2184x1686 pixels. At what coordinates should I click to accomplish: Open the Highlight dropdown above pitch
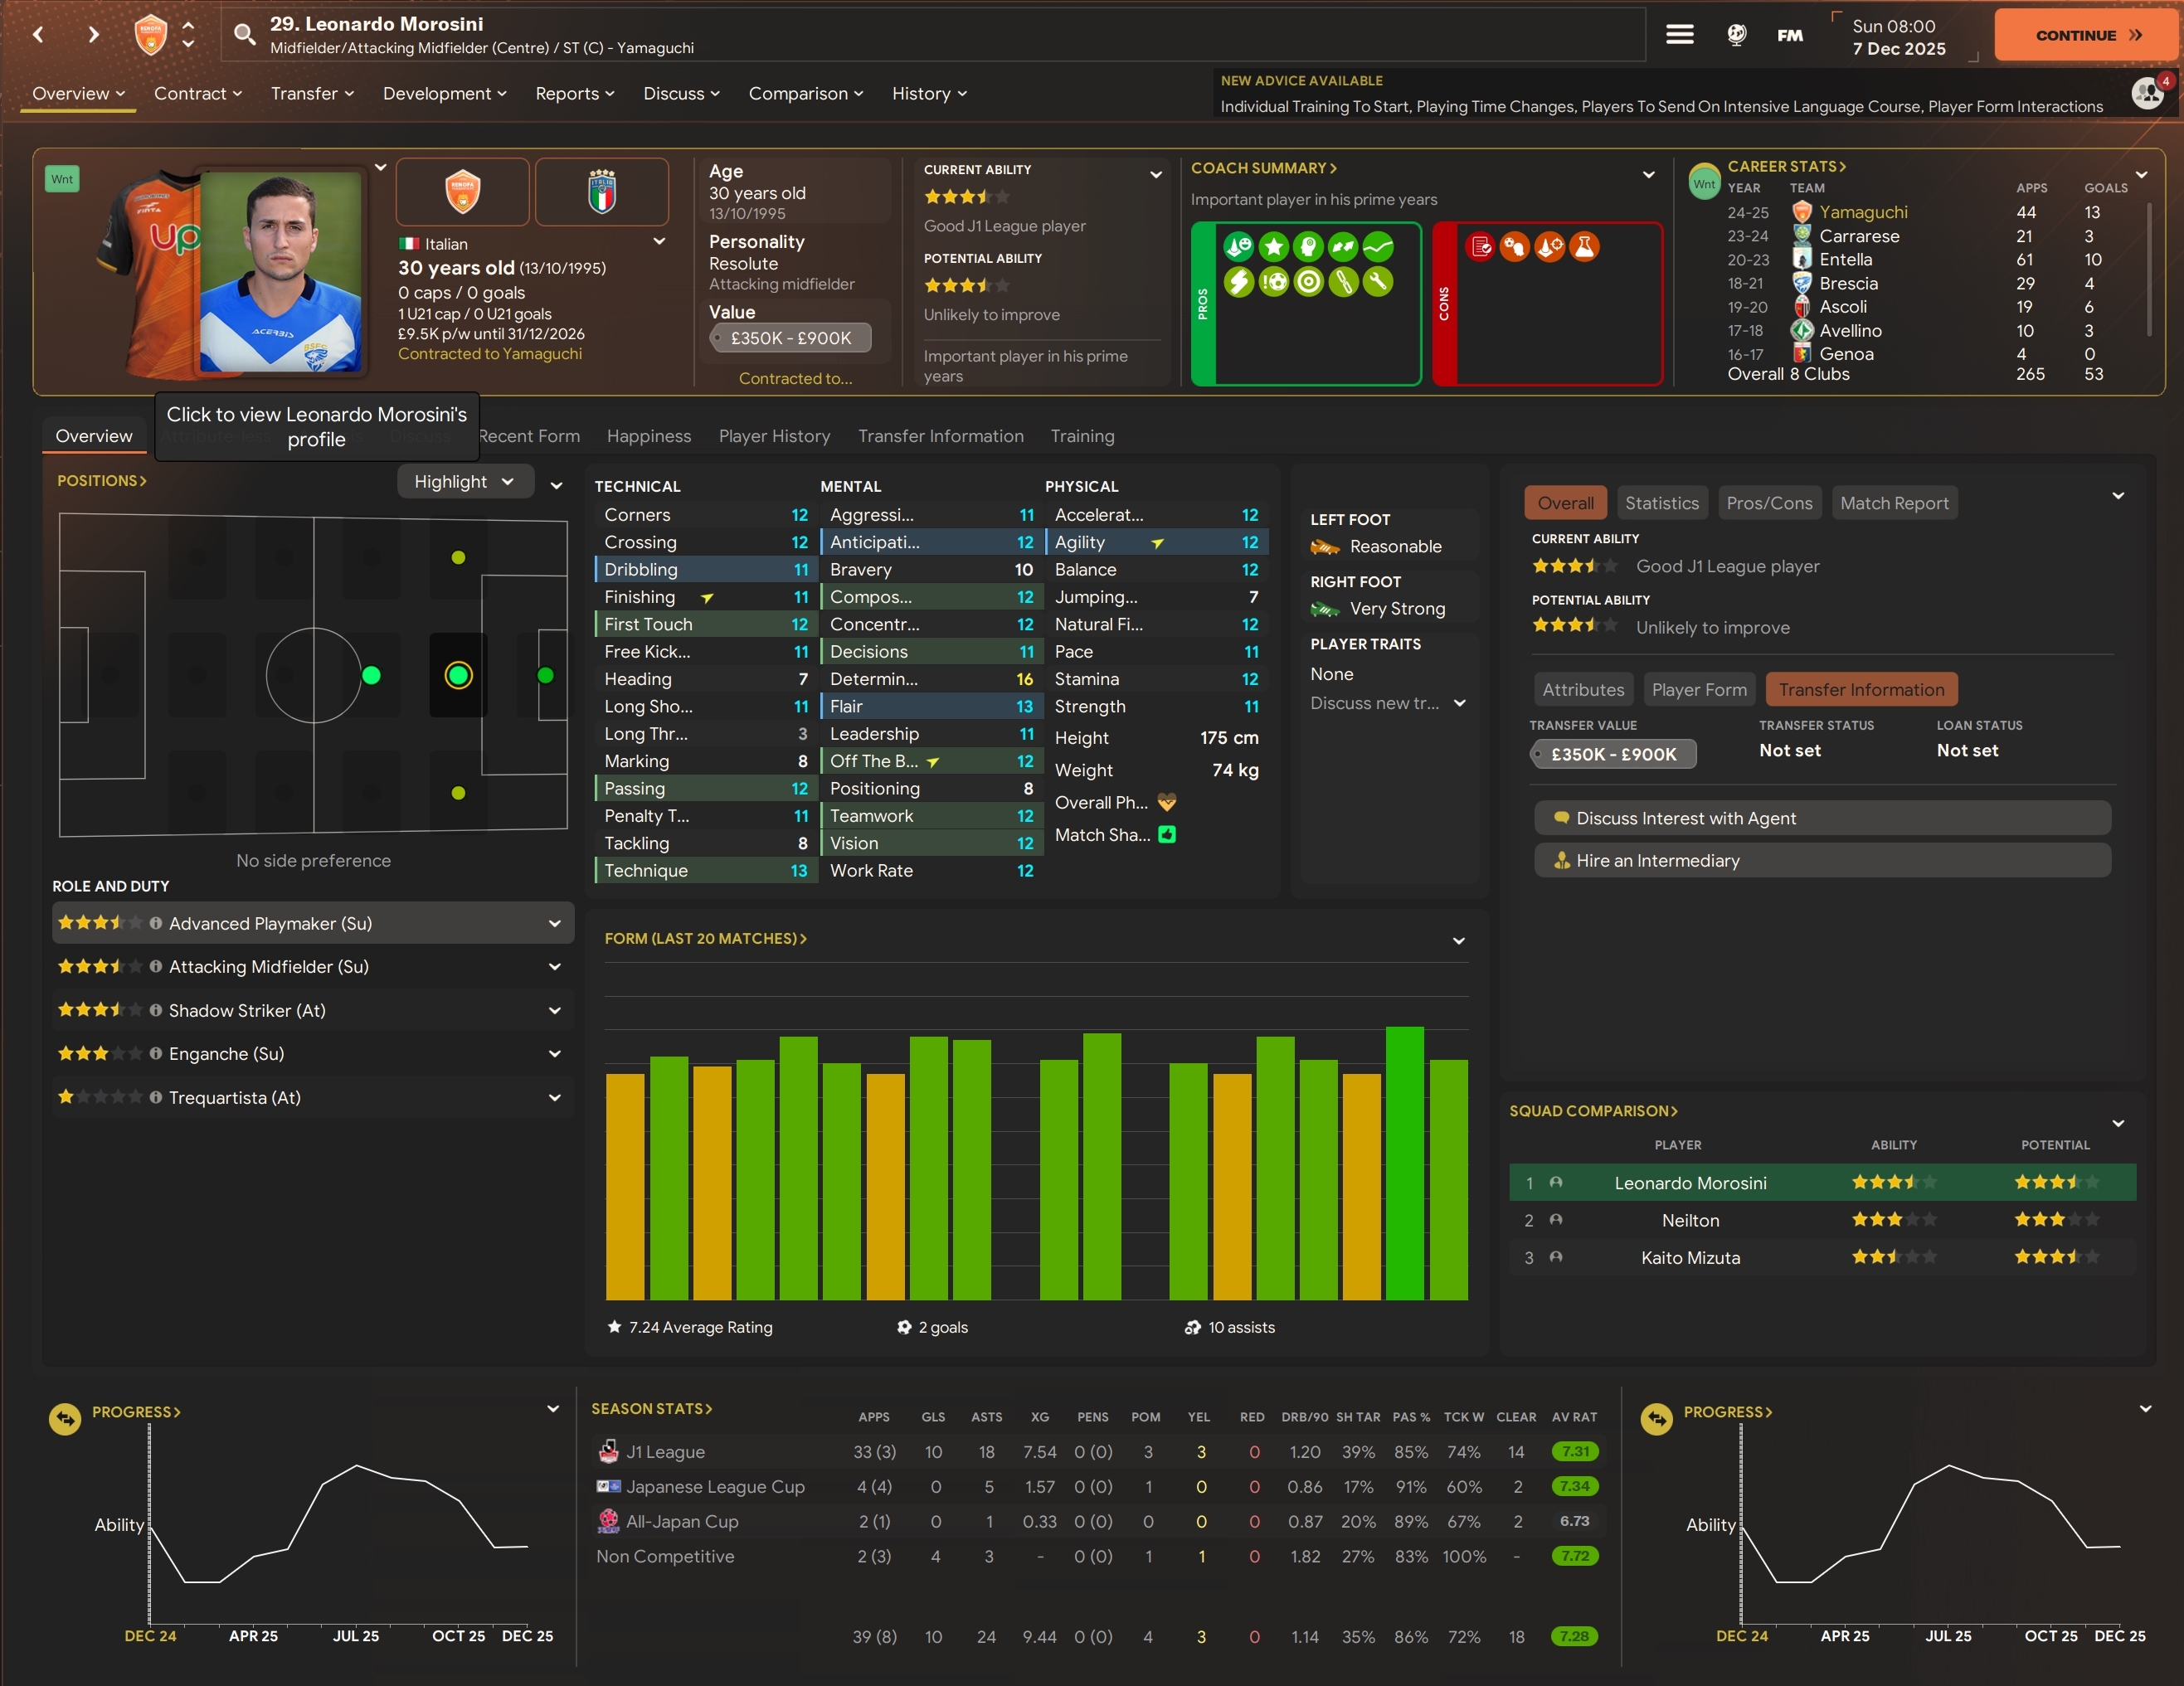point(465,481)
